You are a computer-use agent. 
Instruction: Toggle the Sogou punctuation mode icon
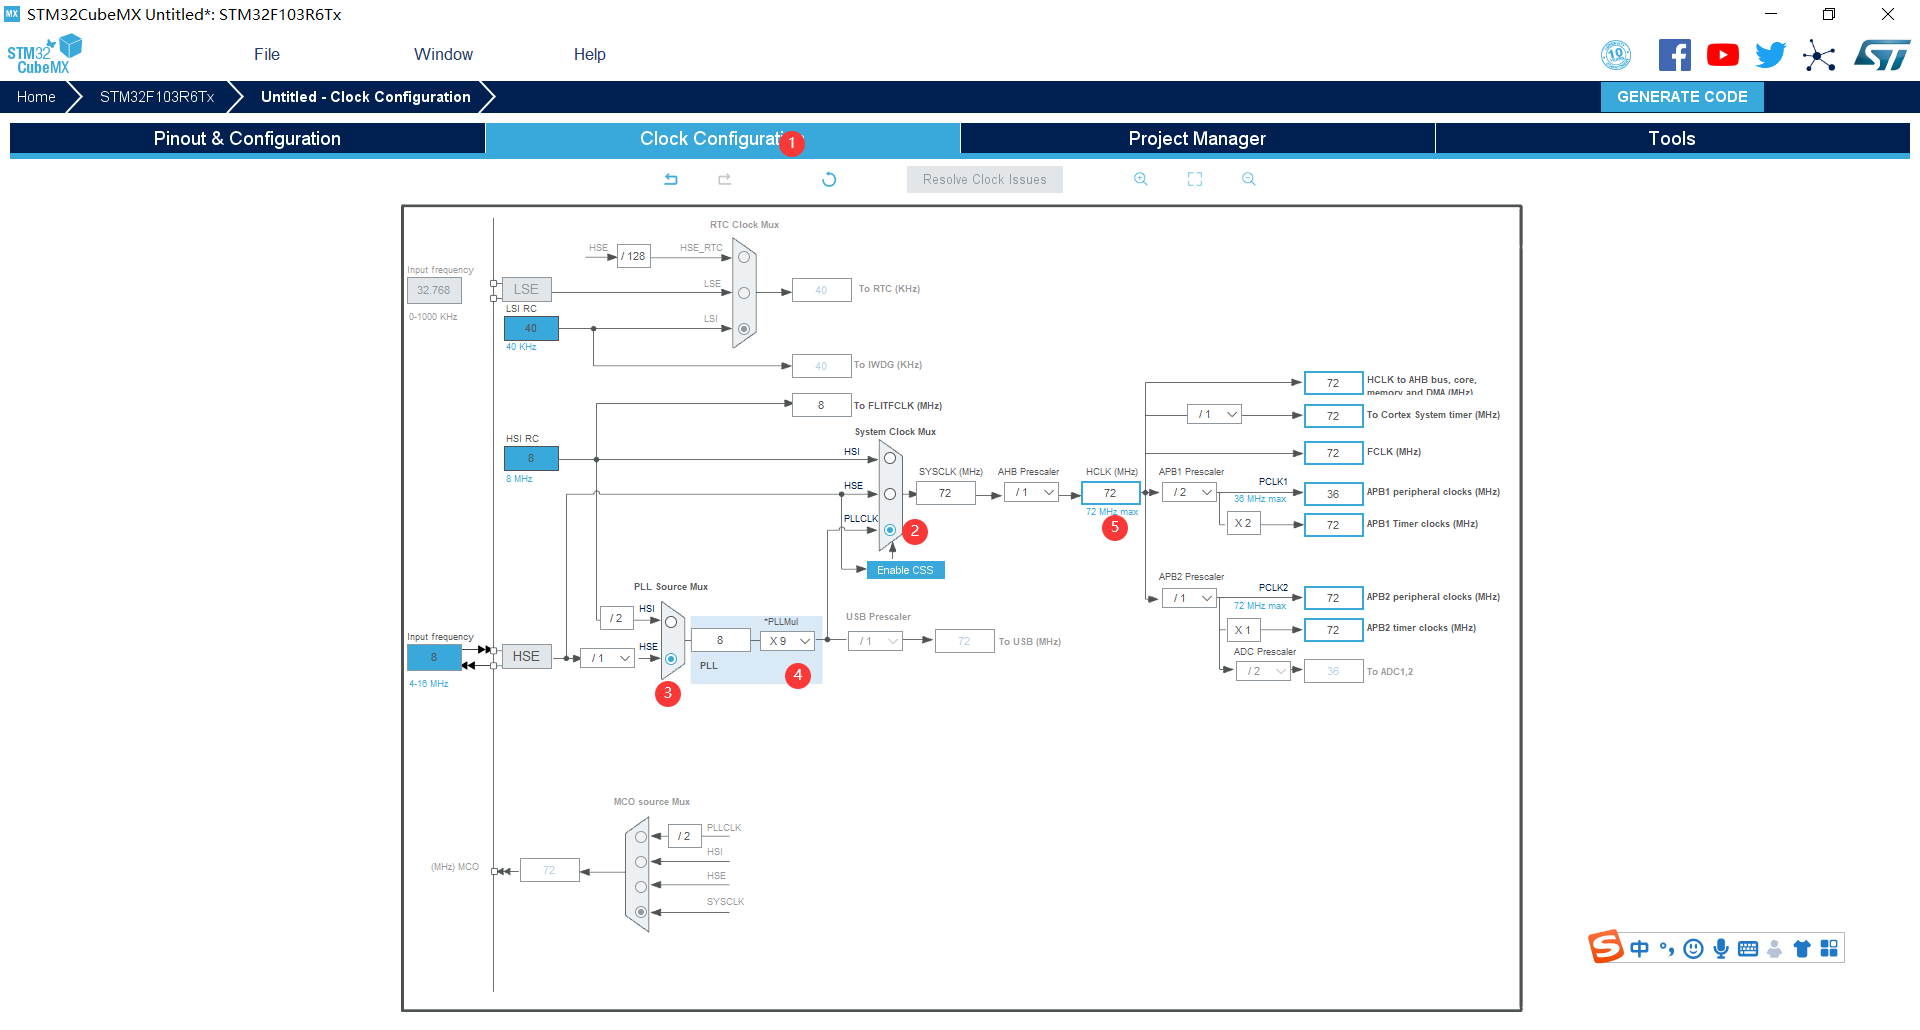pos(1667,949)
